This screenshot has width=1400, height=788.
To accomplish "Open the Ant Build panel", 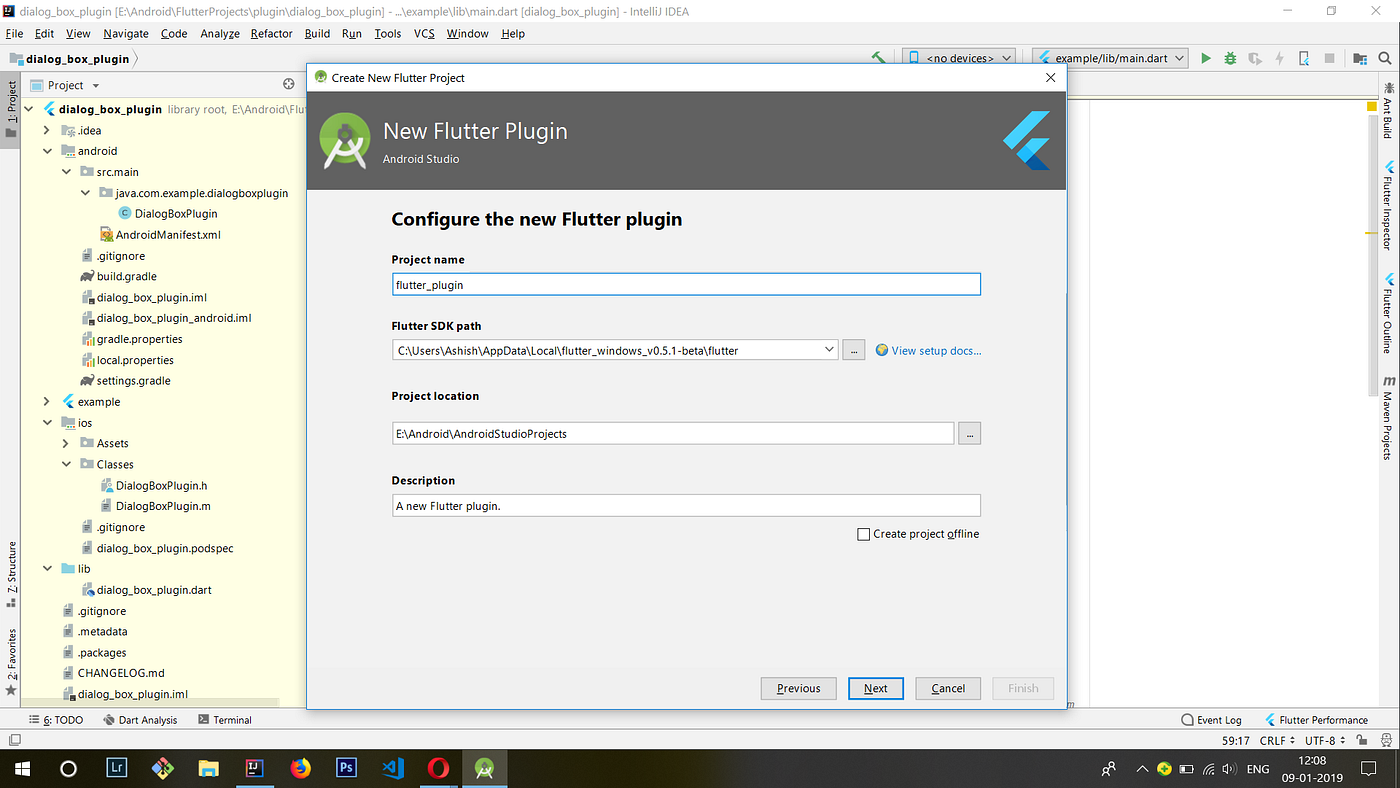I will [x=1388, y=110].
